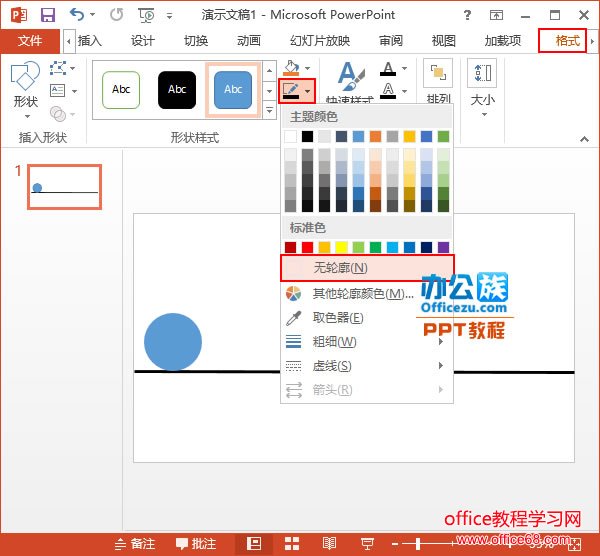Click the Shape Fill paint bucket icon
Viewport: 600px width, 556px height.
pos(291,69)
